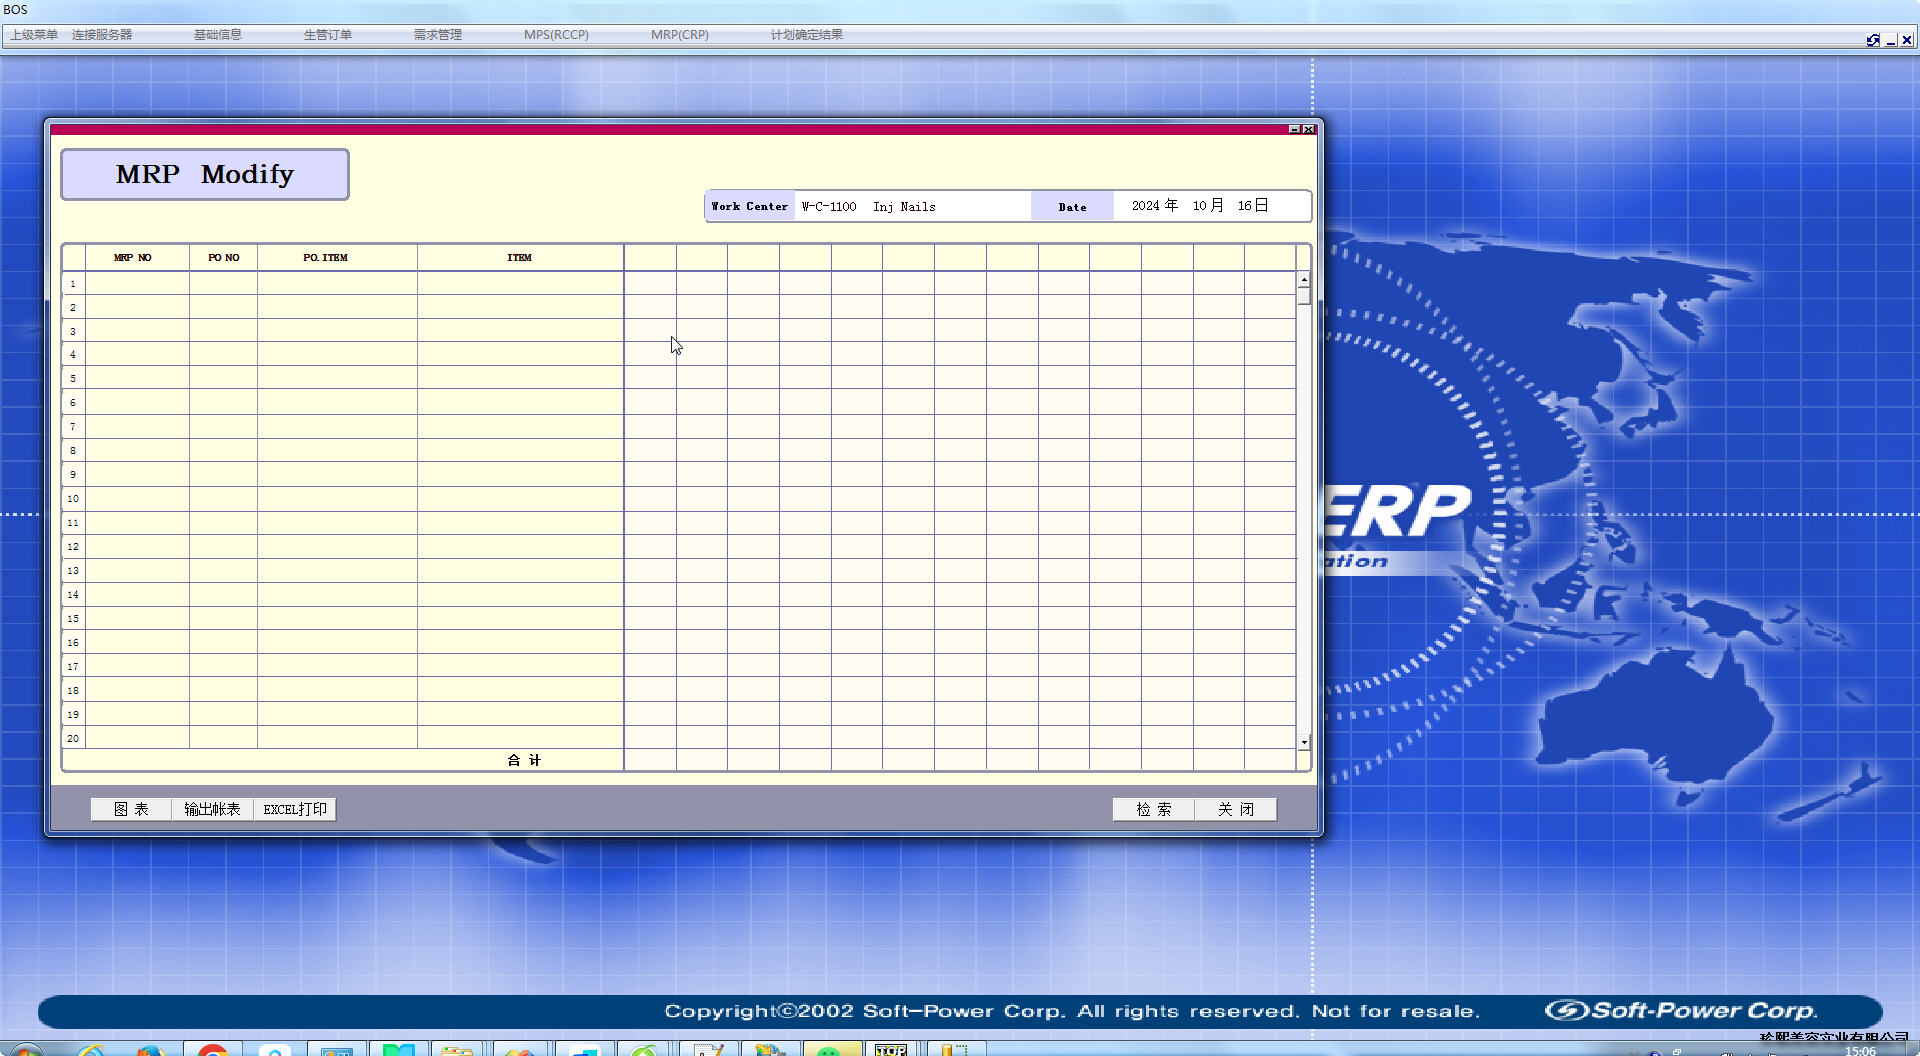Click the Date field showing 2024年10月16日
This screenshot has height=1056, width=1920.
[x=1200, y=206]
